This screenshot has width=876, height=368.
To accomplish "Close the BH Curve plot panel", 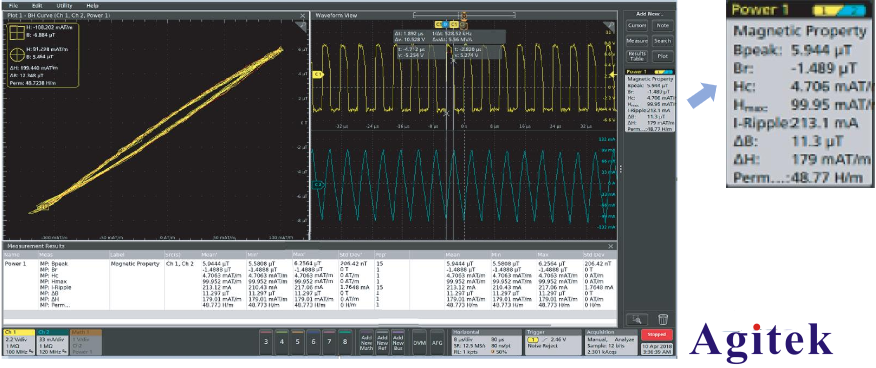I will pyautogui.click(x=302, y=15).
